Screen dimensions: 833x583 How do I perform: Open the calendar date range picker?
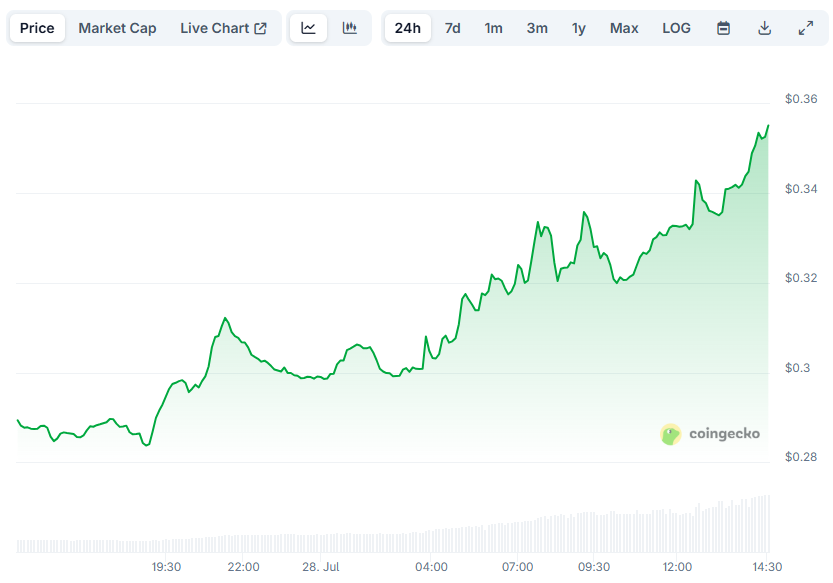(723, 28)
